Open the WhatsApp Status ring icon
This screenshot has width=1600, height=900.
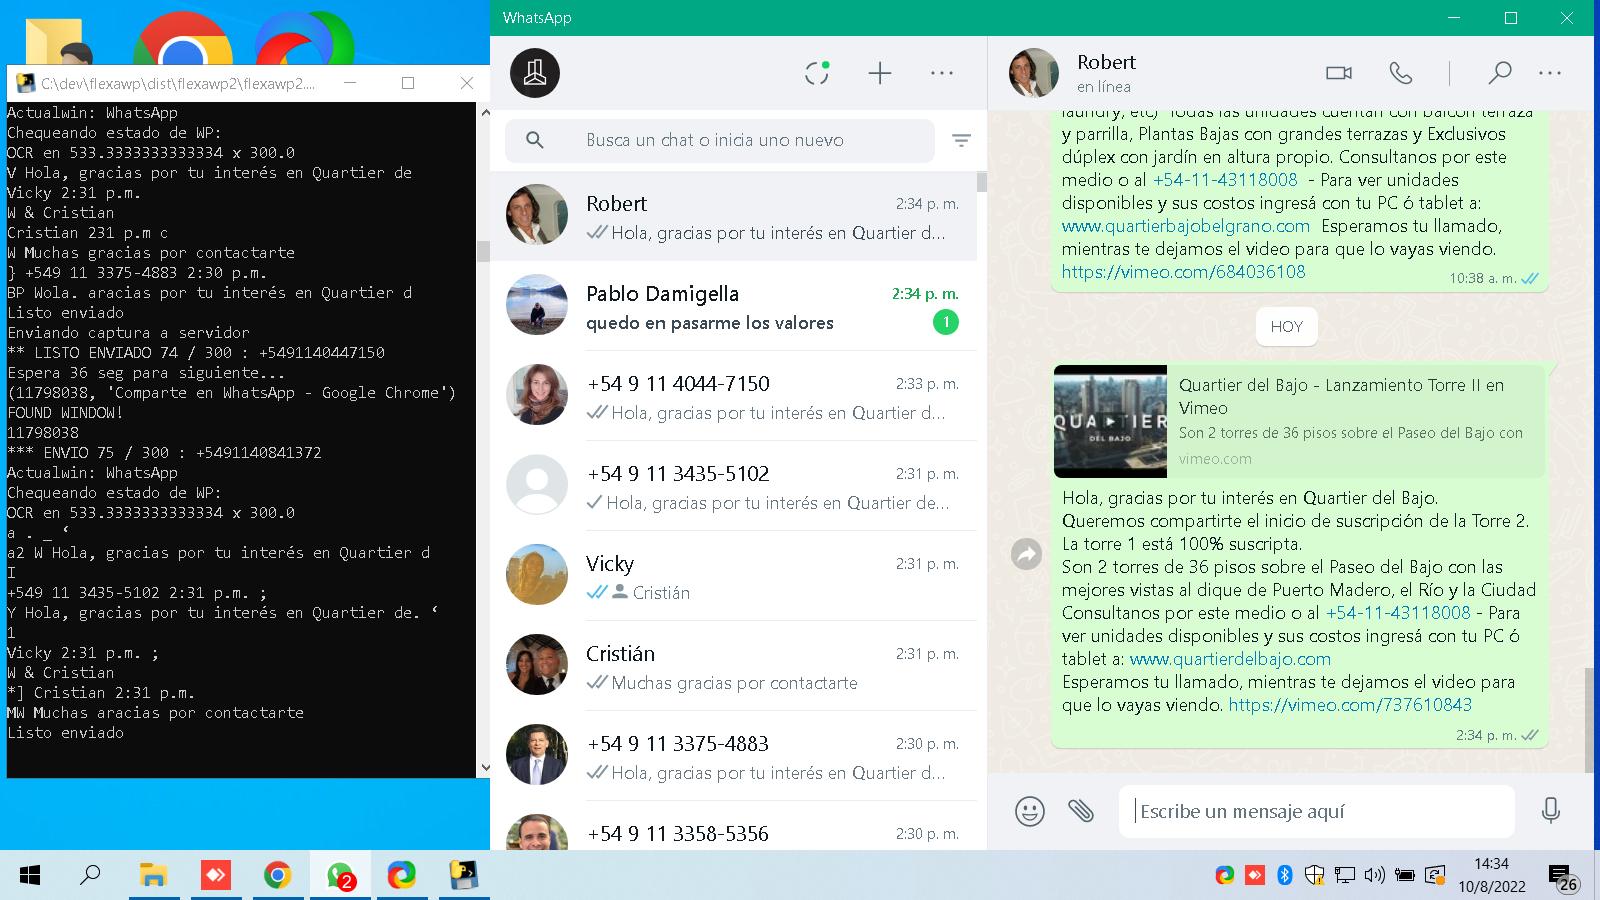click(x=817, y=73)
